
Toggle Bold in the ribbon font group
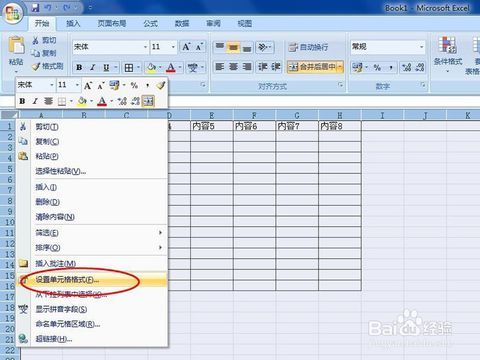(x=79, y=68)
